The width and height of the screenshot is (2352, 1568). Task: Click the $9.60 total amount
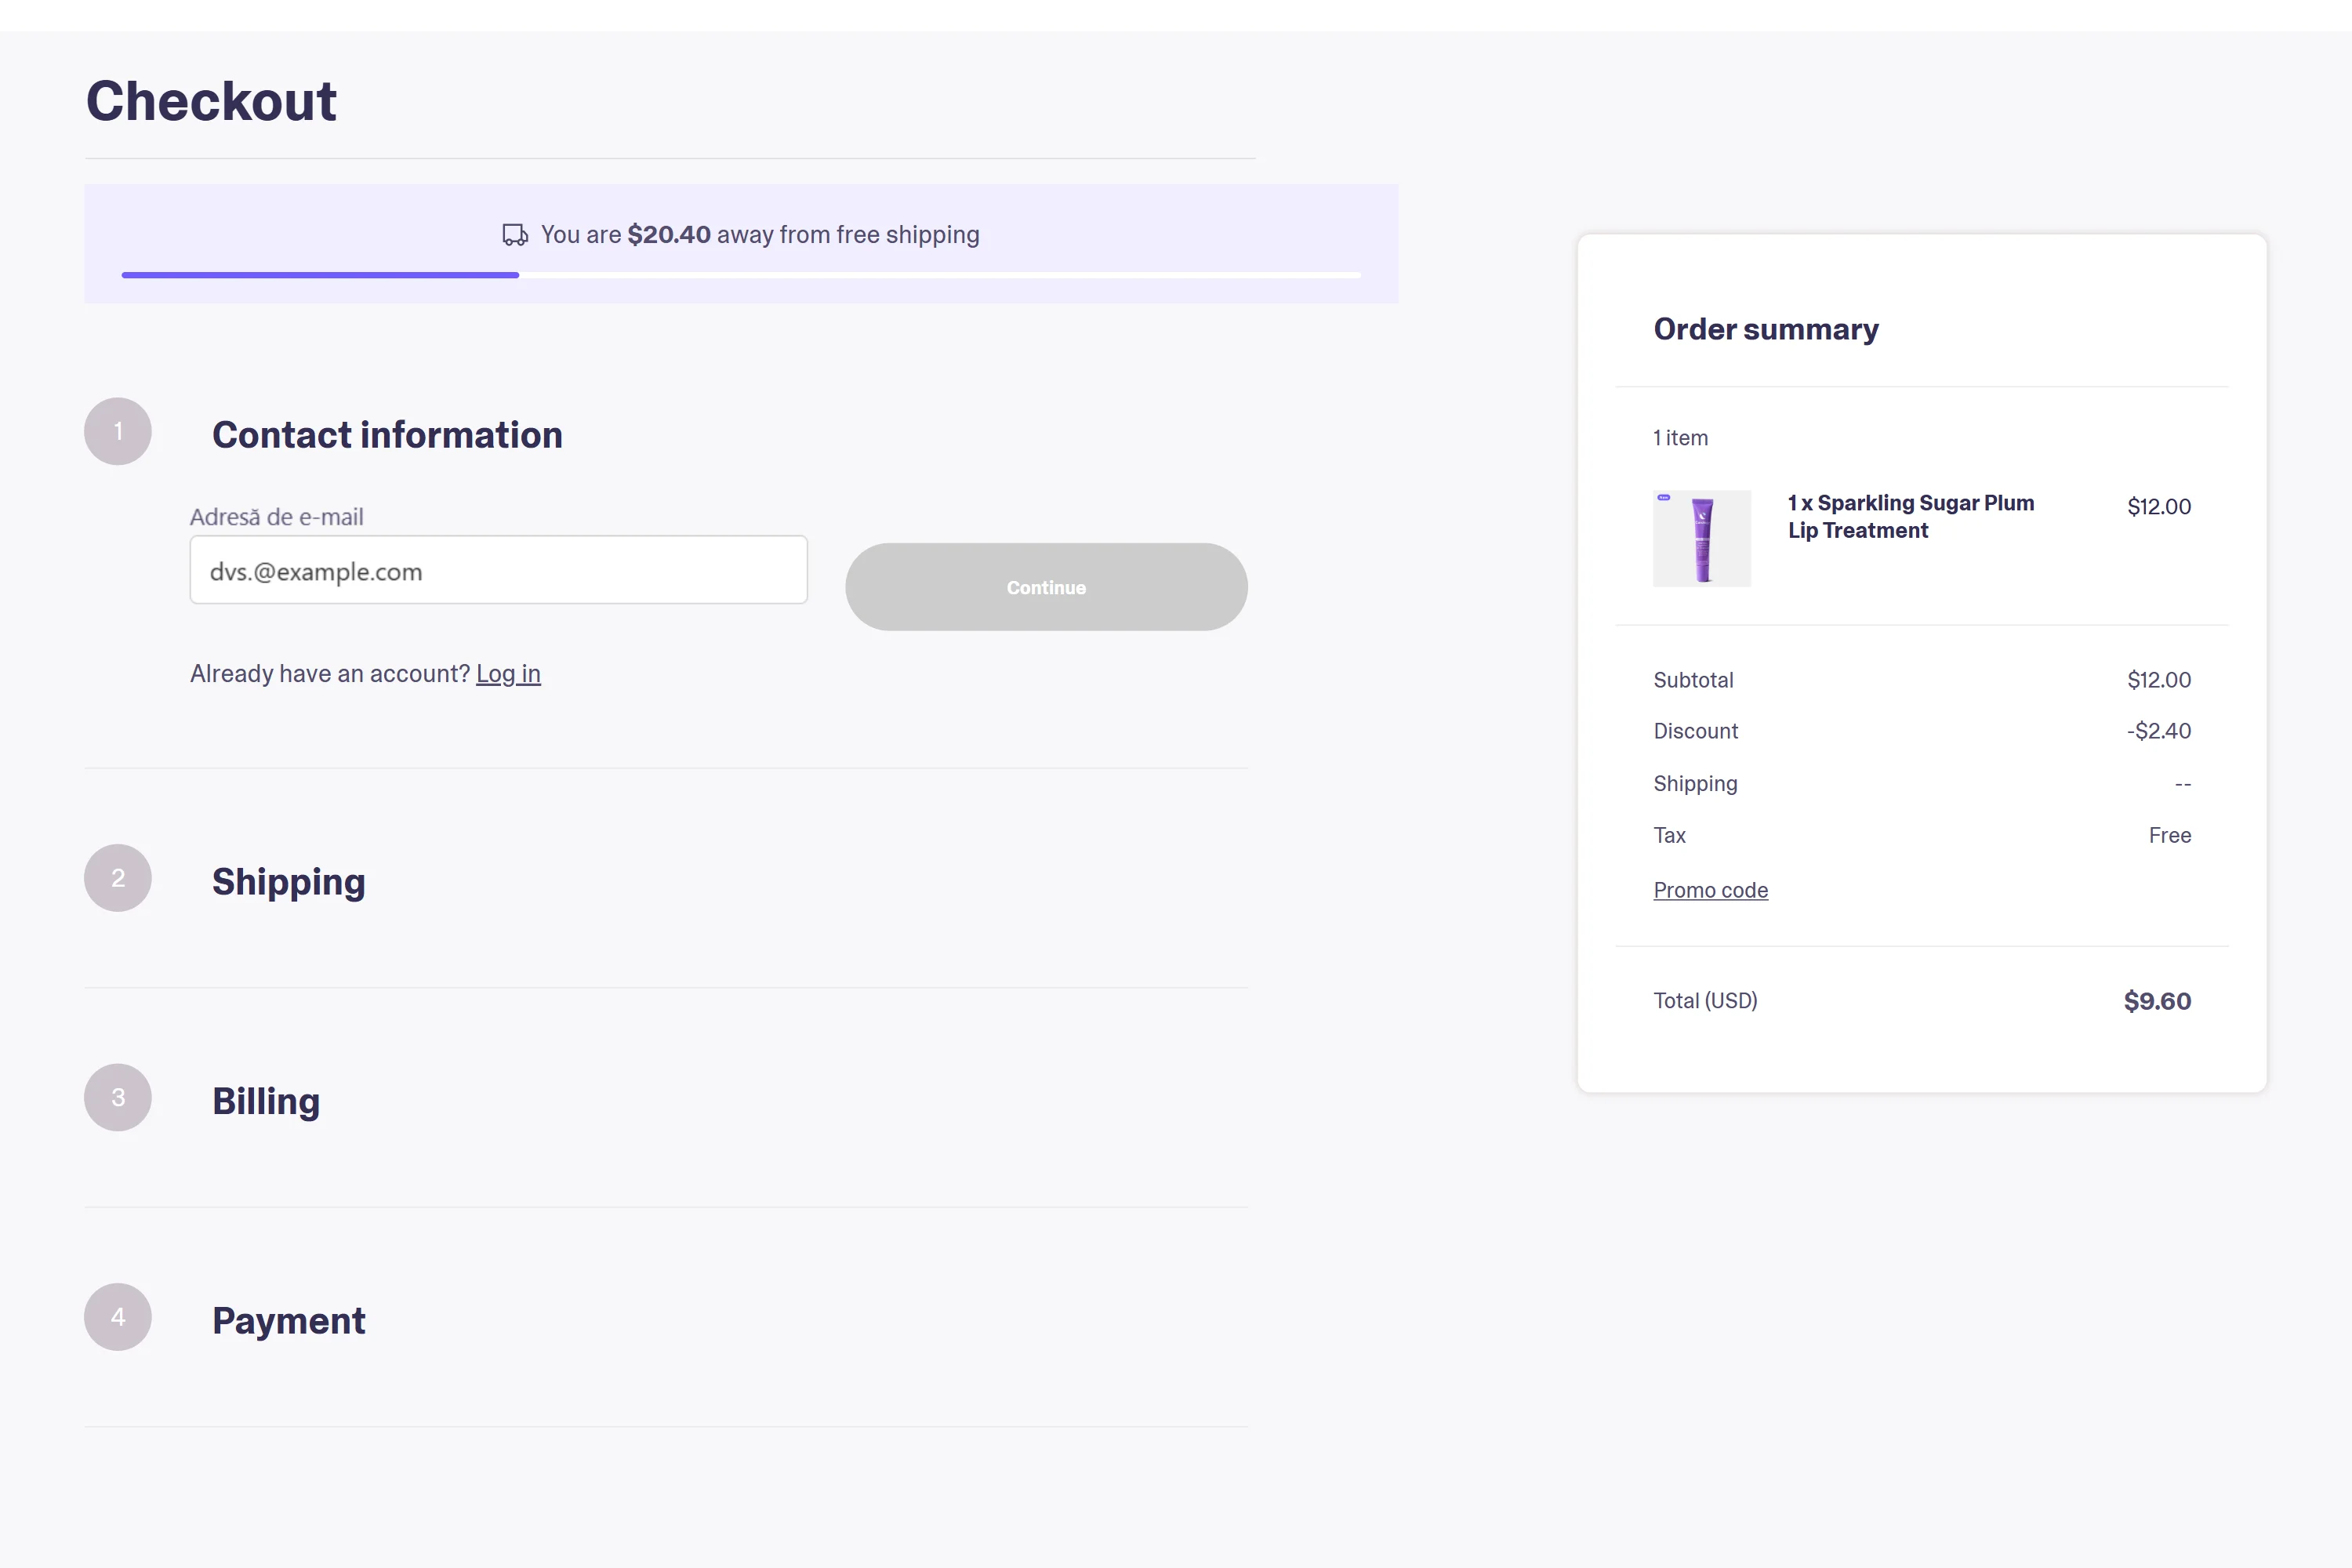click(x=2156, y=1001)
